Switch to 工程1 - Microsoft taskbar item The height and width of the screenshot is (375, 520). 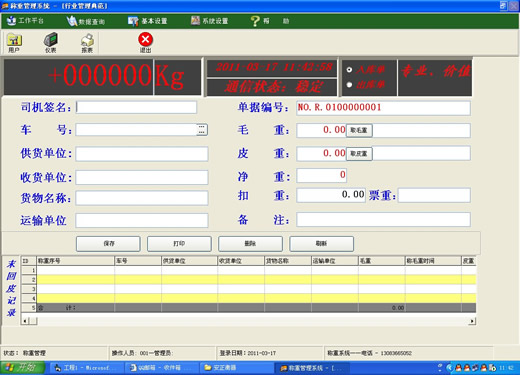coord(87,368)
